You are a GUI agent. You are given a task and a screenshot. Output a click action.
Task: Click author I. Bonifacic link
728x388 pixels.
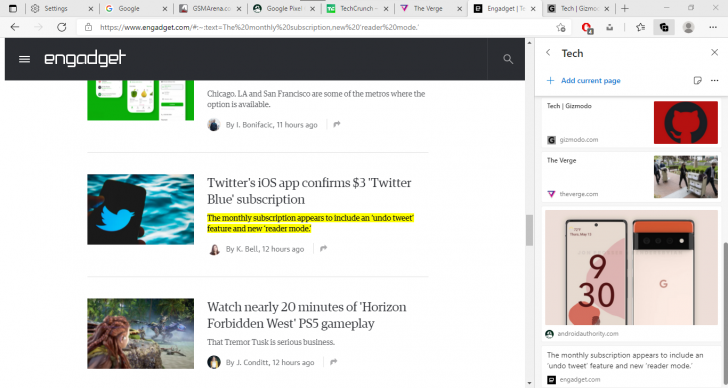(254, 125)
